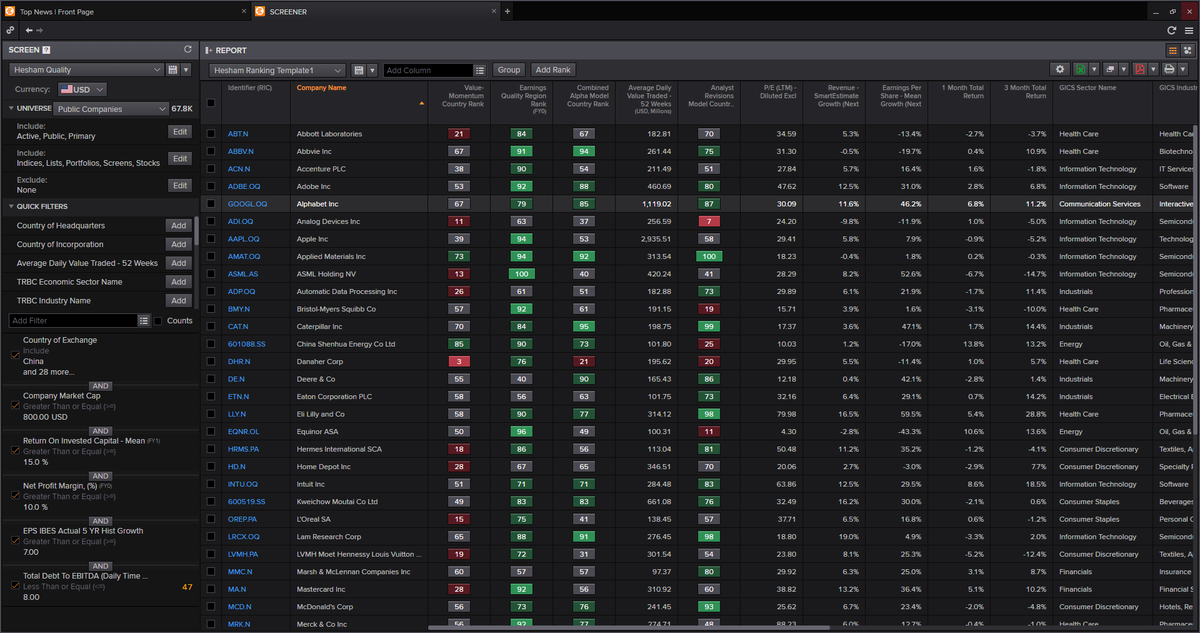Disable the Net Profit Margin filter
The width and height of the screenshot is (1200, 633).
[14, 497]
